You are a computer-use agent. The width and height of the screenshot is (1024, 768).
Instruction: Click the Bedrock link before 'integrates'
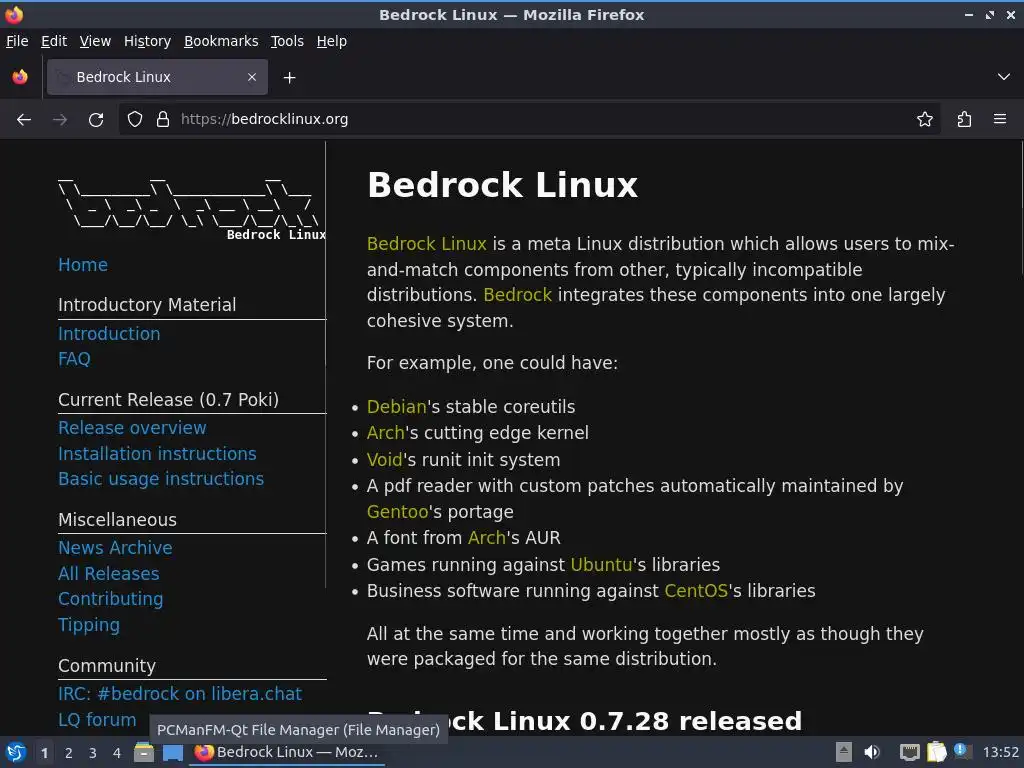point(517,295)
